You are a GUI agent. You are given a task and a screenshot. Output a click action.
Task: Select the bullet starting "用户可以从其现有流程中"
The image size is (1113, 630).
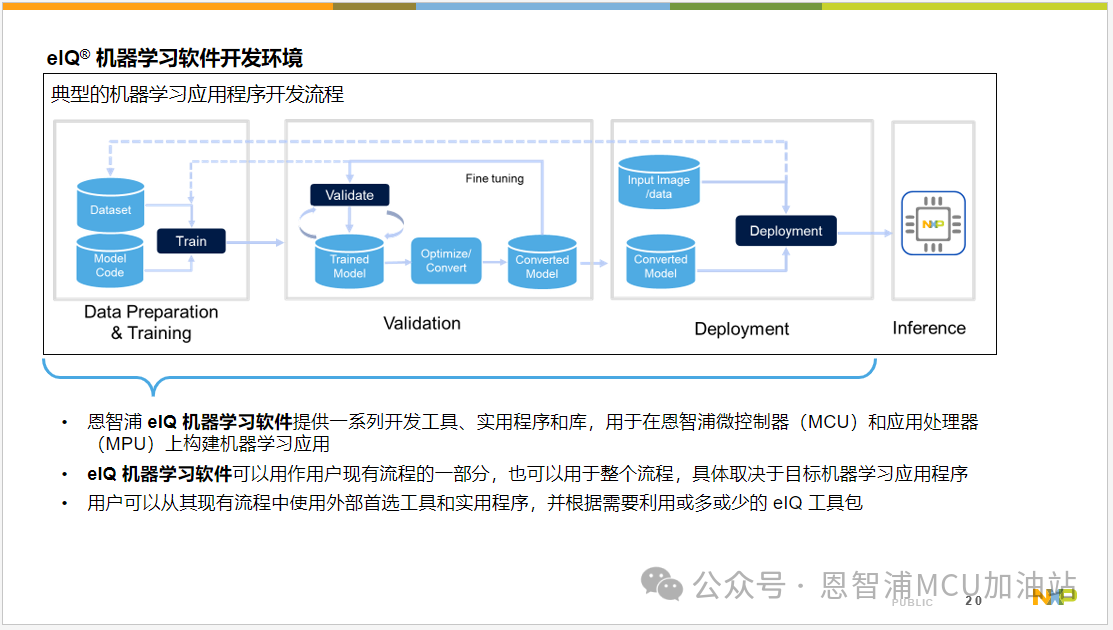[x=475, y=503]
